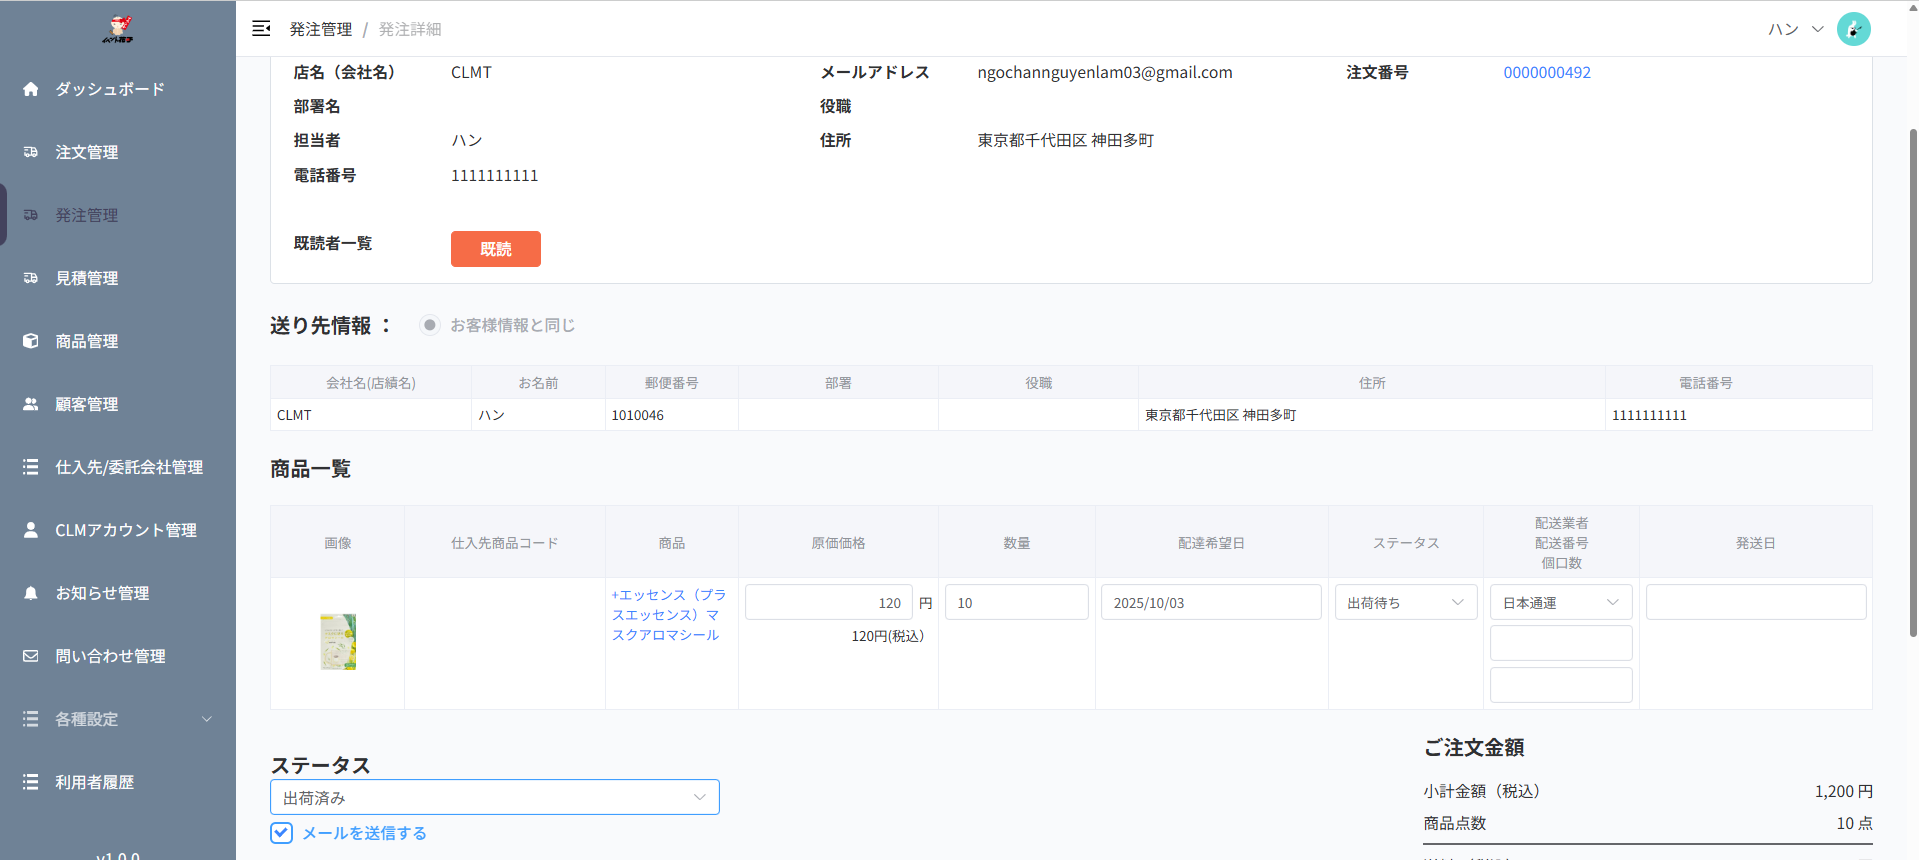The width and height of the screenshot is (1919, 860).
Task: Click the お知らせ管理 bell icon
Action: coord(31,593)
